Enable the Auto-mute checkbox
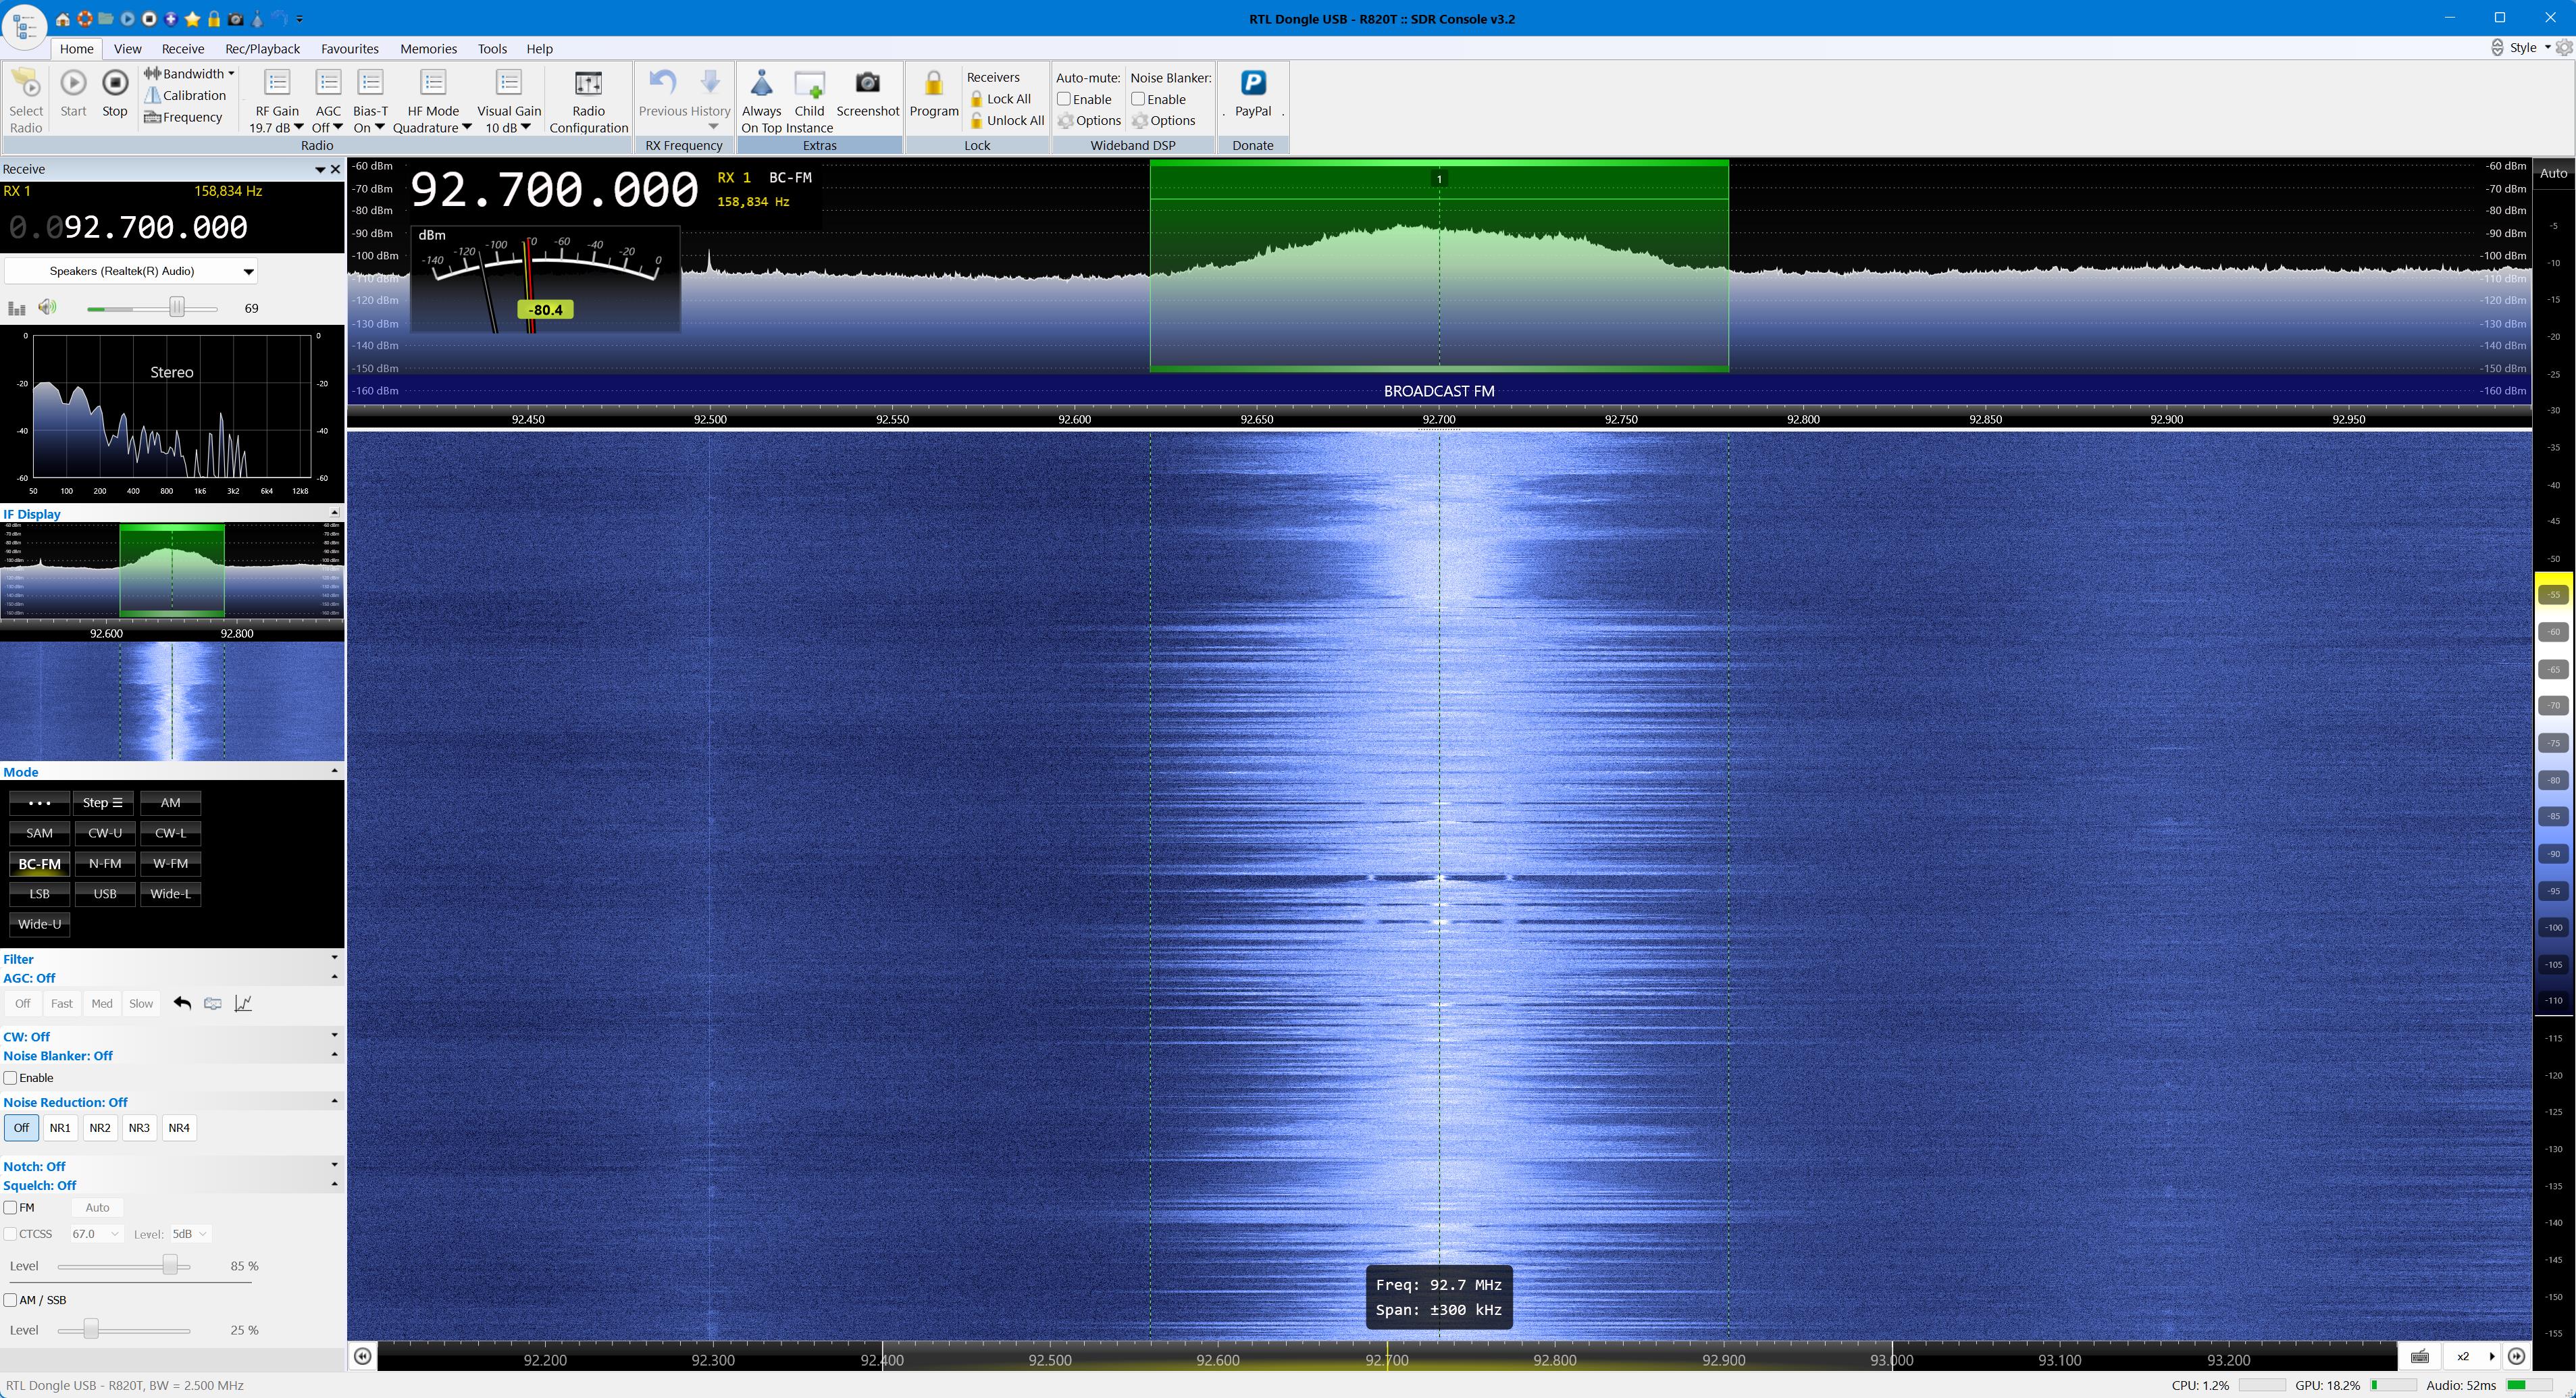Screen dimensions: 2576x1398 coord(1064,99)
